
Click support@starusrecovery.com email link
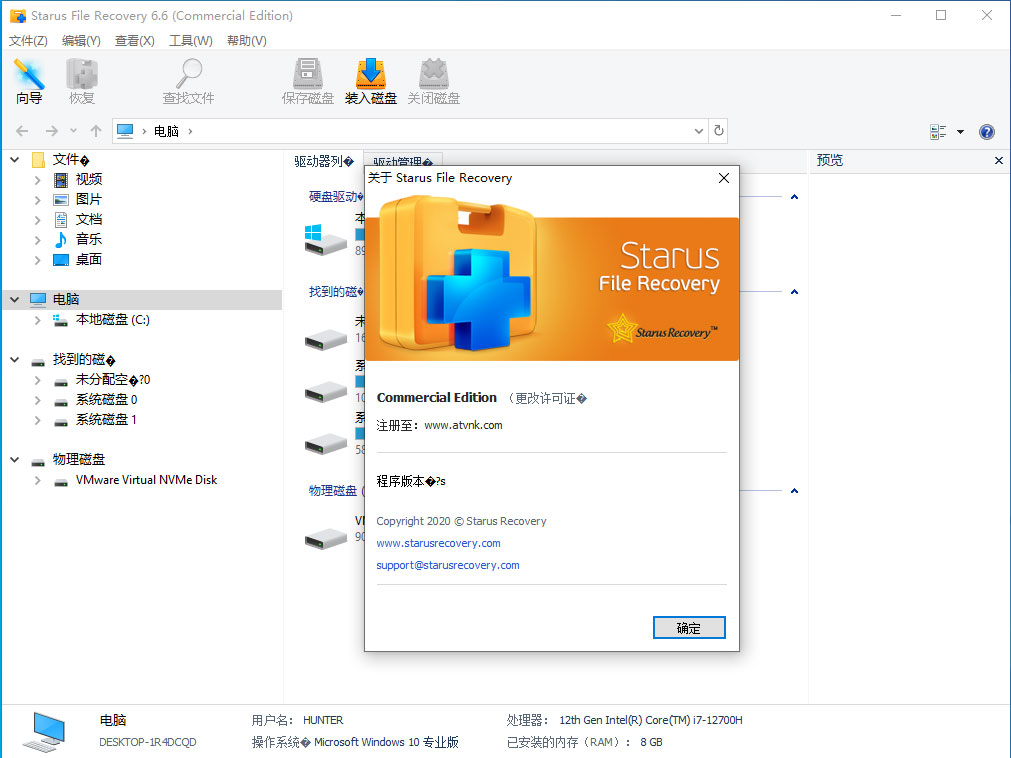(447, 565)
